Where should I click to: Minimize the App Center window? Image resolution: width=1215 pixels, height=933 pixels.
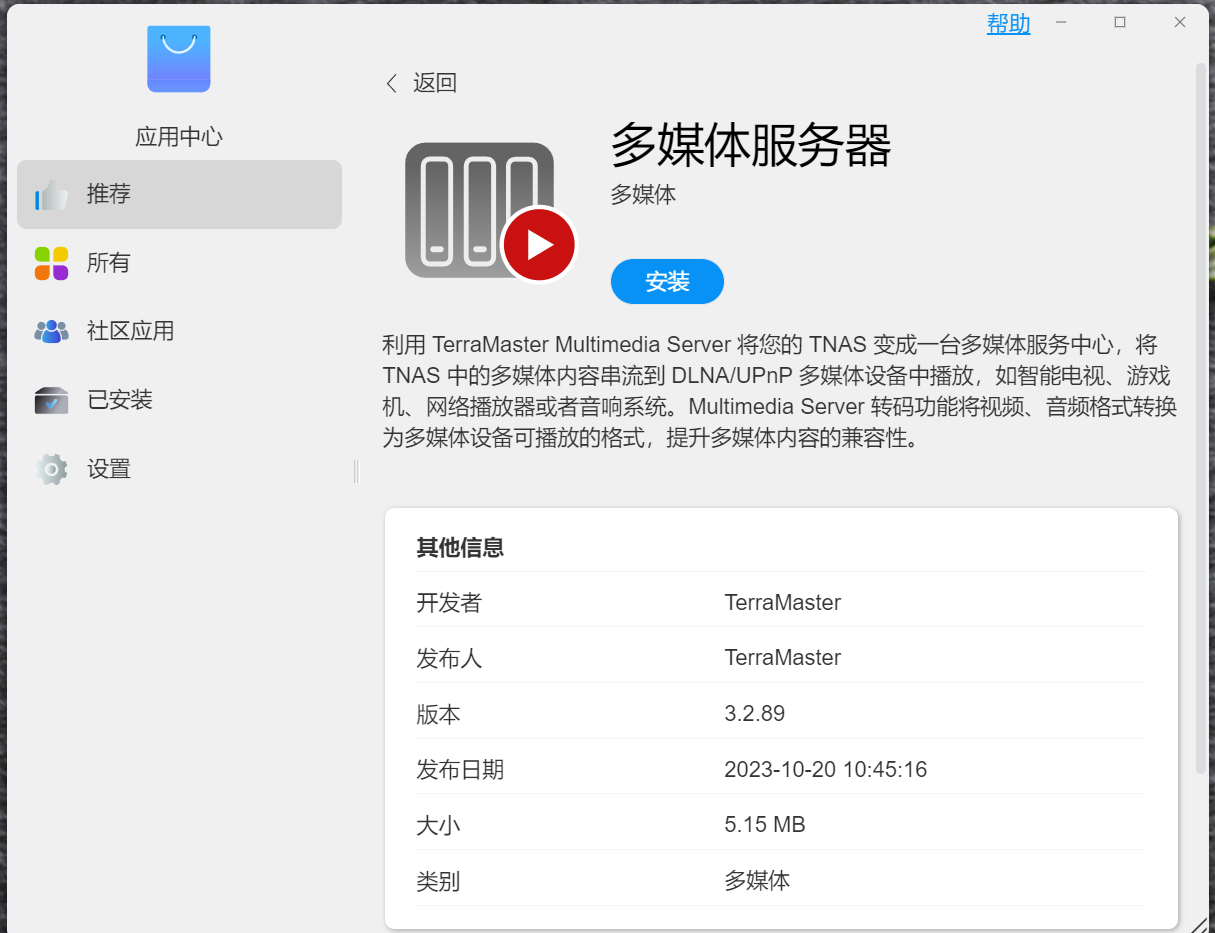click(x=1061, y=22)
